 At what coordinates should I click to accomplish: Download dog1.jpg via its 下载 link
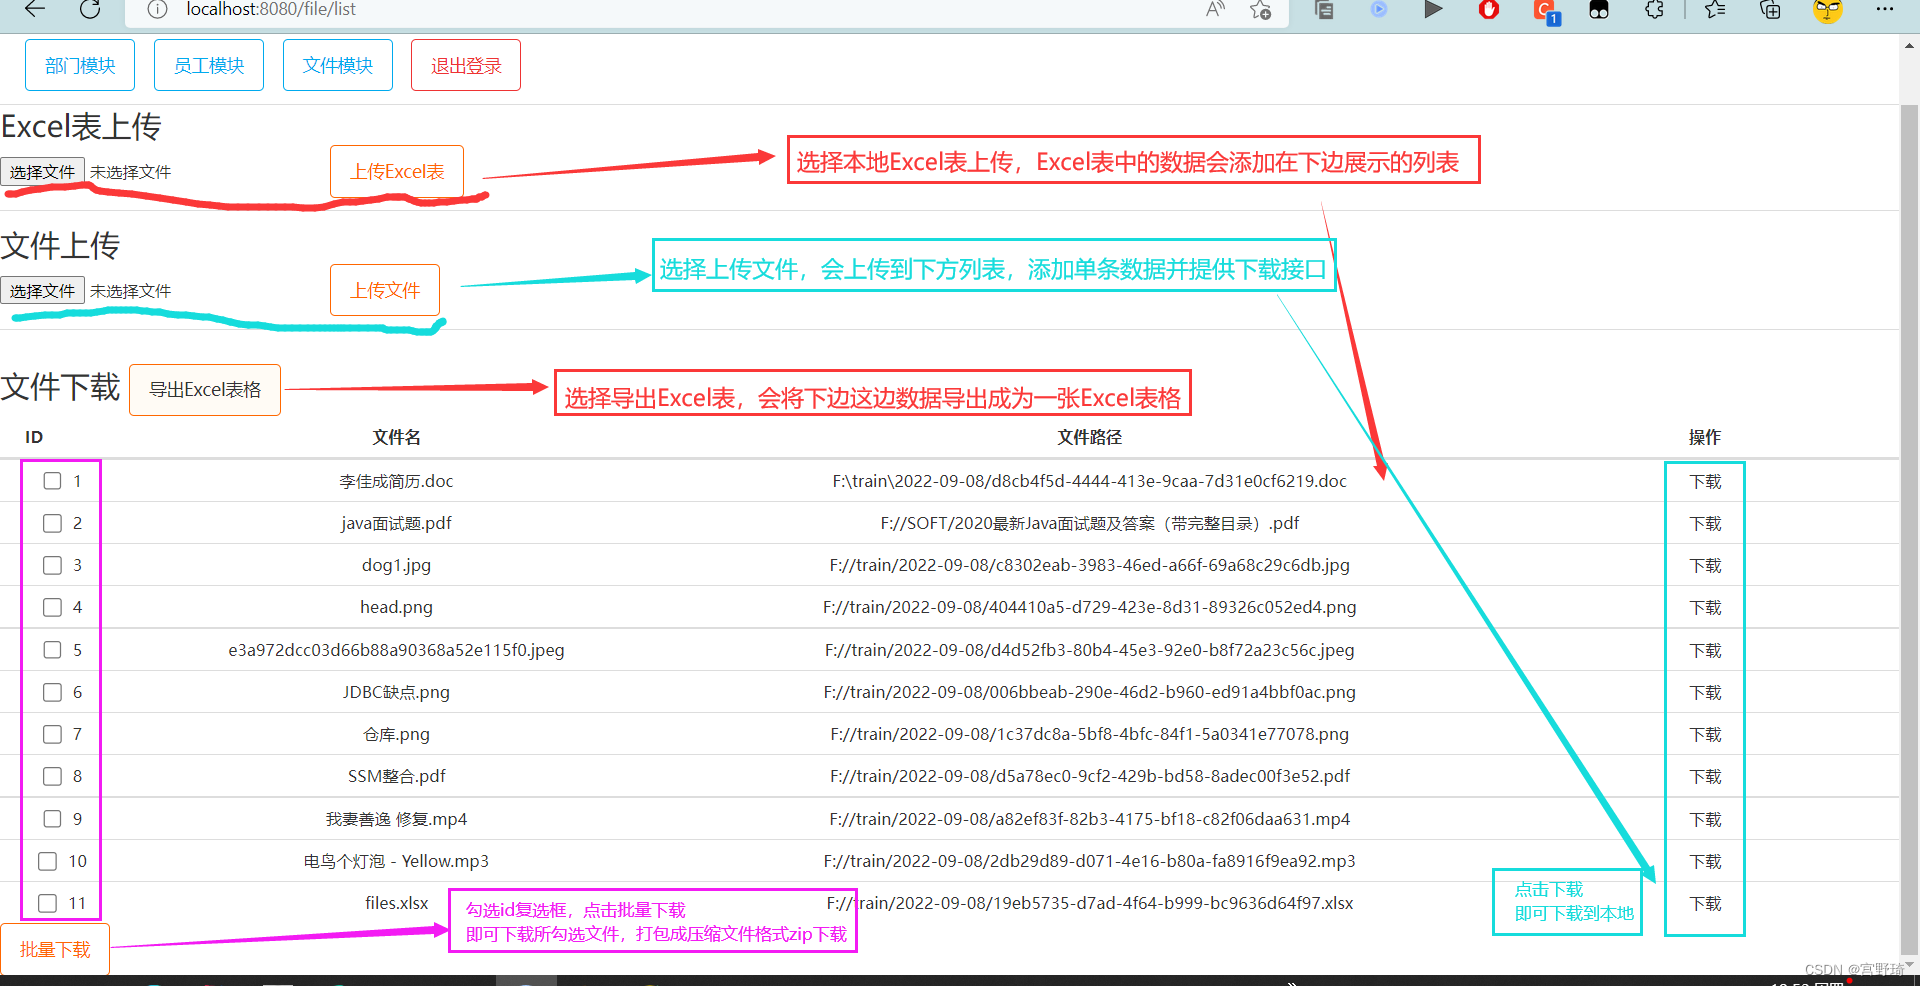(x=1704, y=565)
